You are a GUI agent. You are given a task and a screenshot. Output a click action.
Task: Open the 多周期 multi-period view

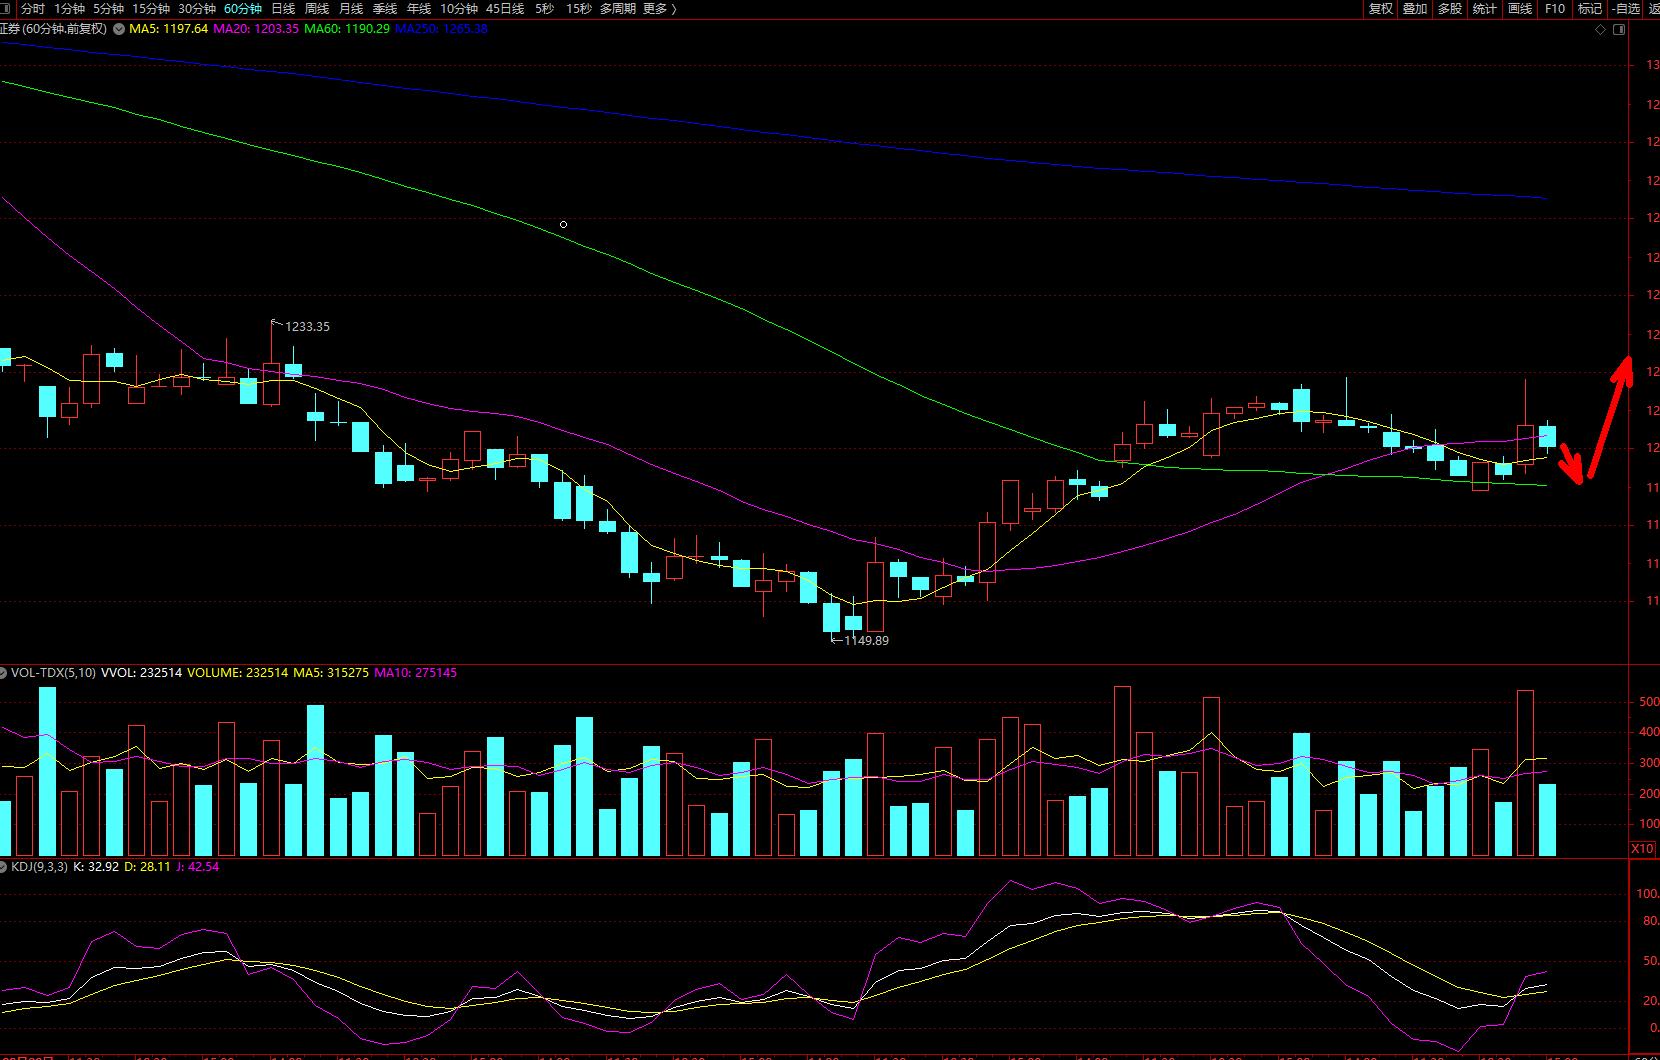tap(618, 9)
